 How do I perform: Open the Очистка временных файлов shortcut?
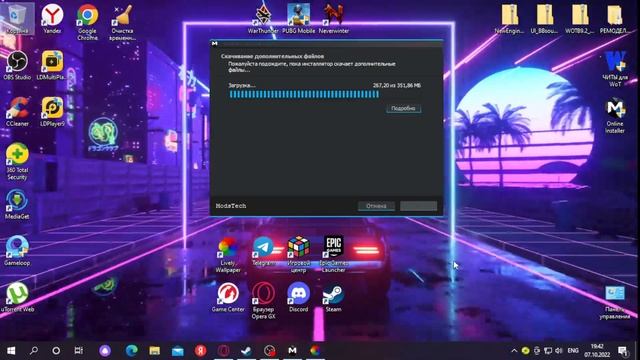122,22
